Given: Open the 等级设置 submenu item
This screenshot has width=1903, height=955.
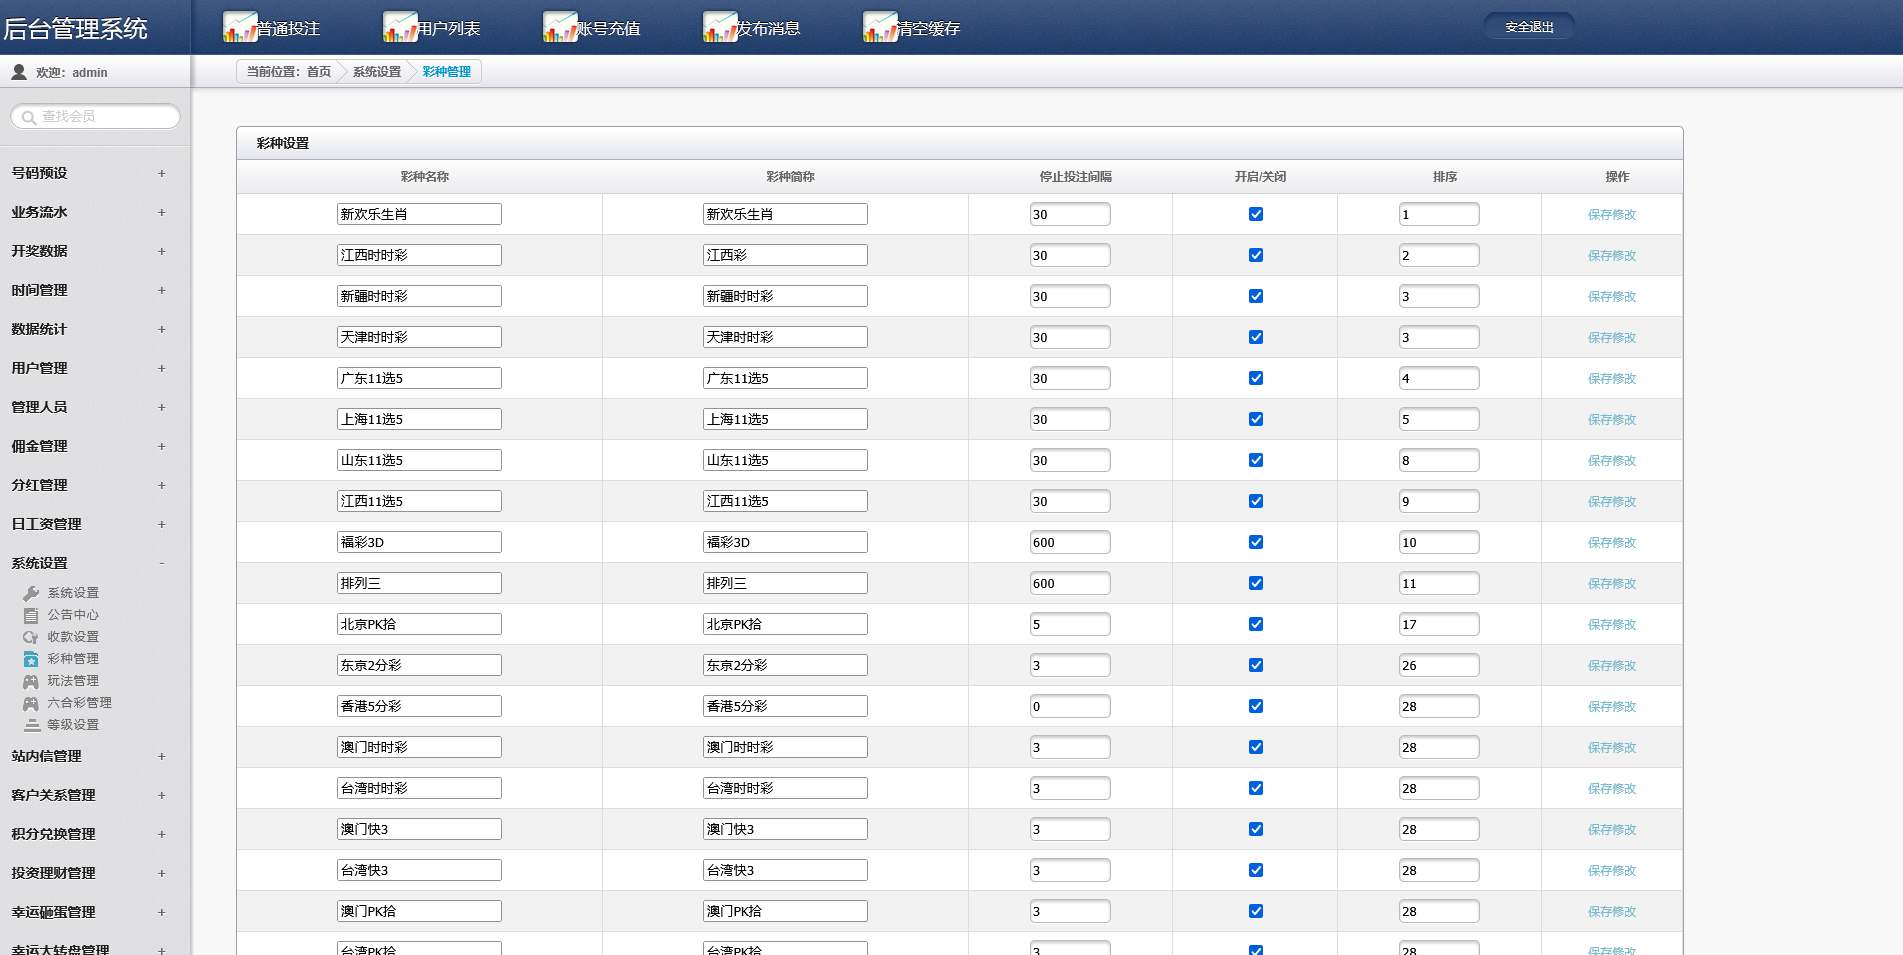Looking at the screenshot, I should [73, 725].
